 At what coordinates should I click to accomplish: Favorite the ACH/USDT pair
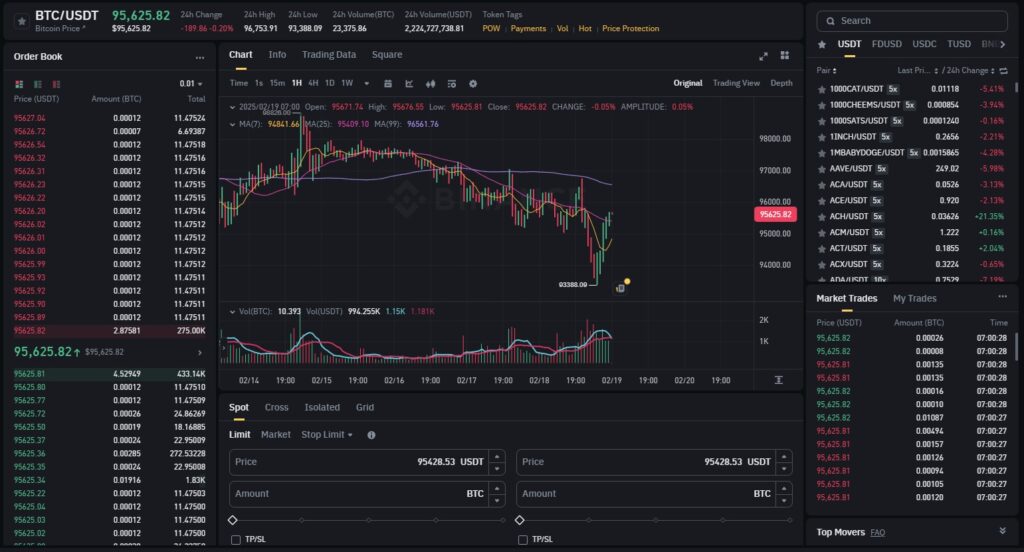tap(822, 217)
